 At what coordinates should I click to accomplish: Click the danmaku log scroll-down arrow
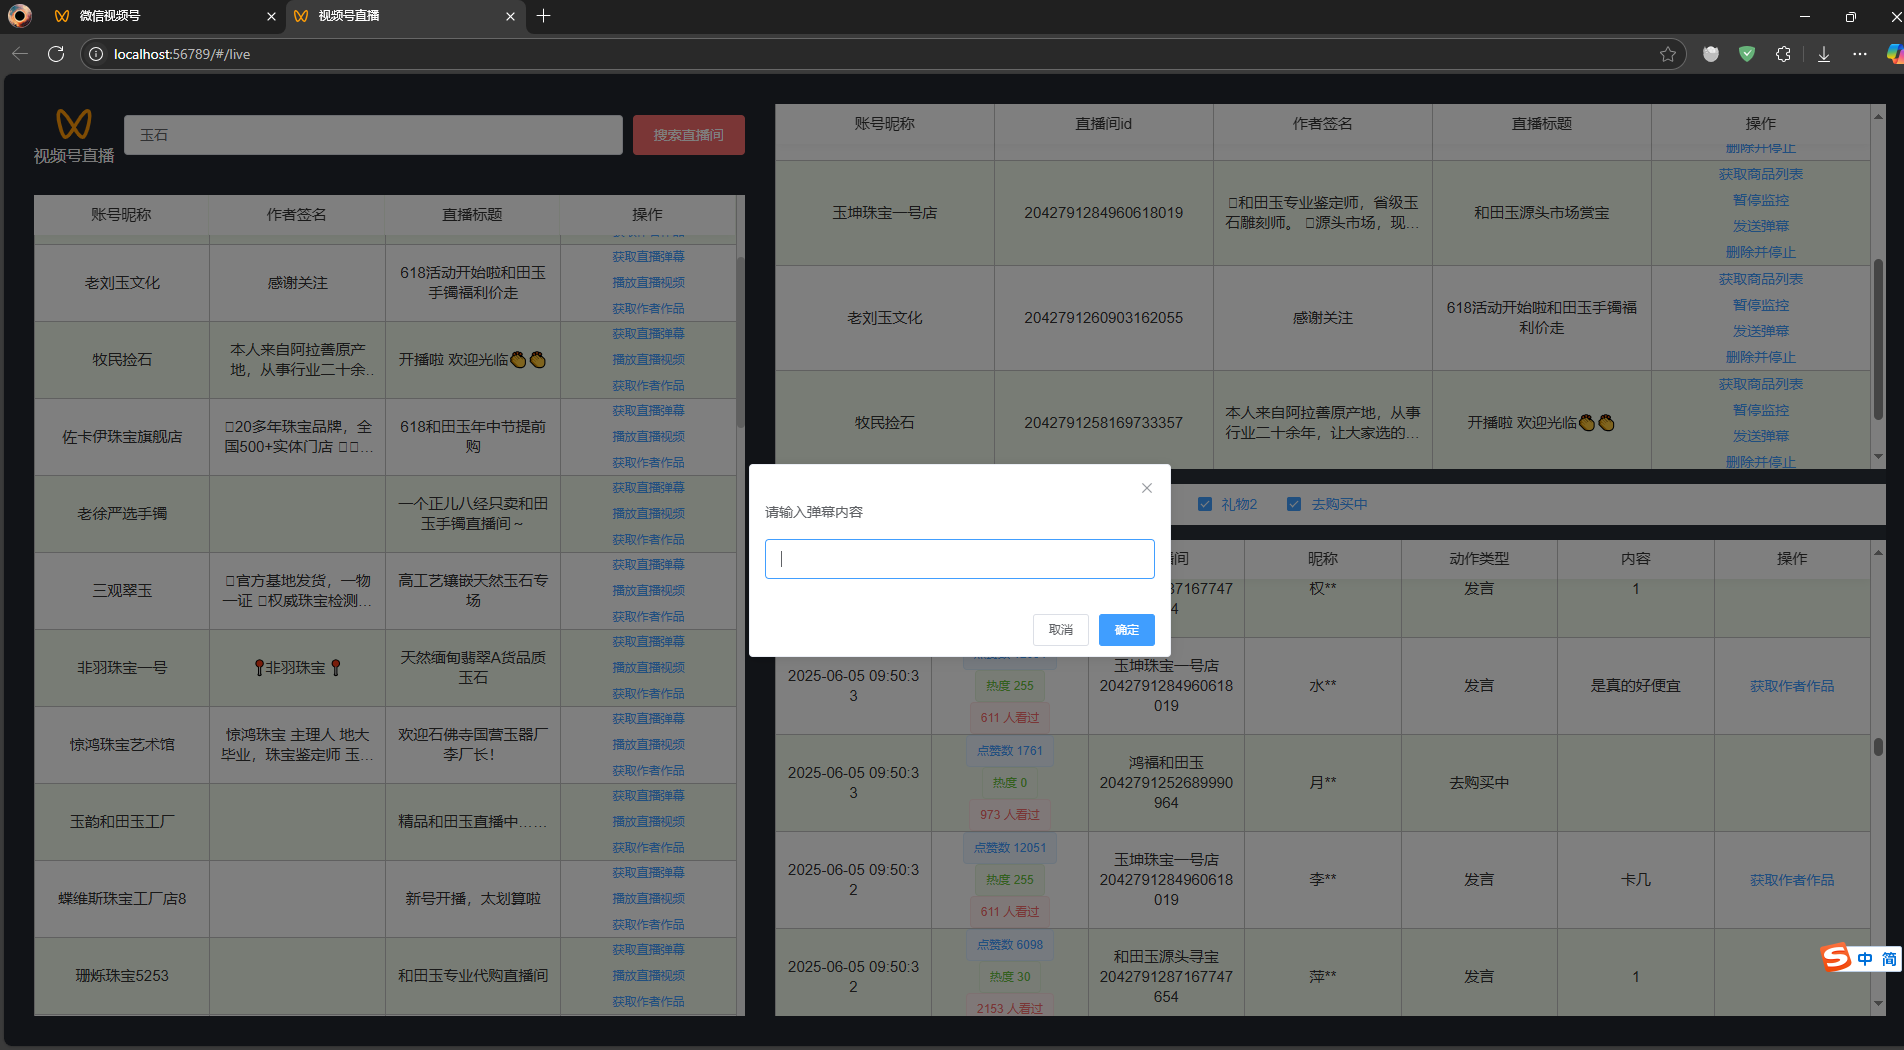[1878, 1003]
